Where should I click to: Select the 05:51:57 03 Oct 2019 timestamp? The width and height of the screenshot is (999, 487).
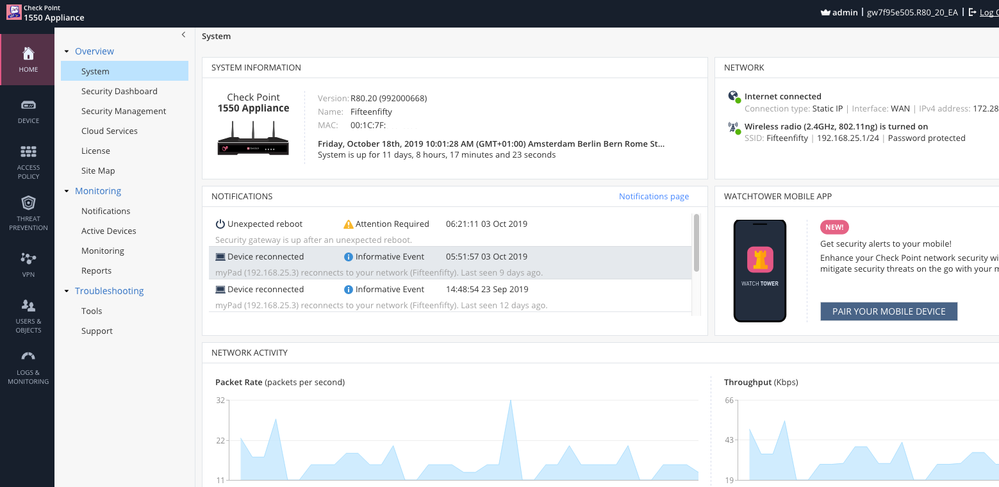click(x=487, y=256)
